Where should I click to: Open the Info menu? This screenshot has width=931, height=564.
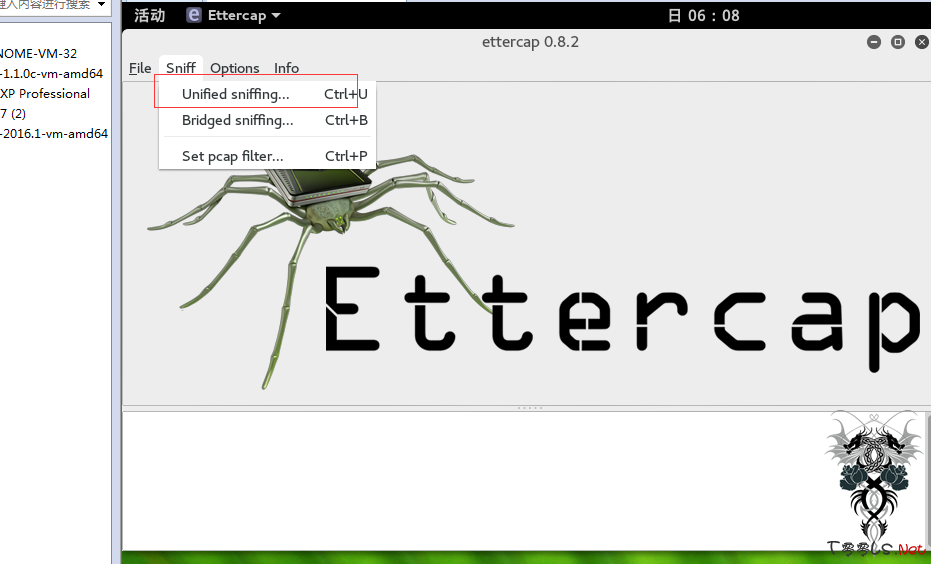coord(286,68)
